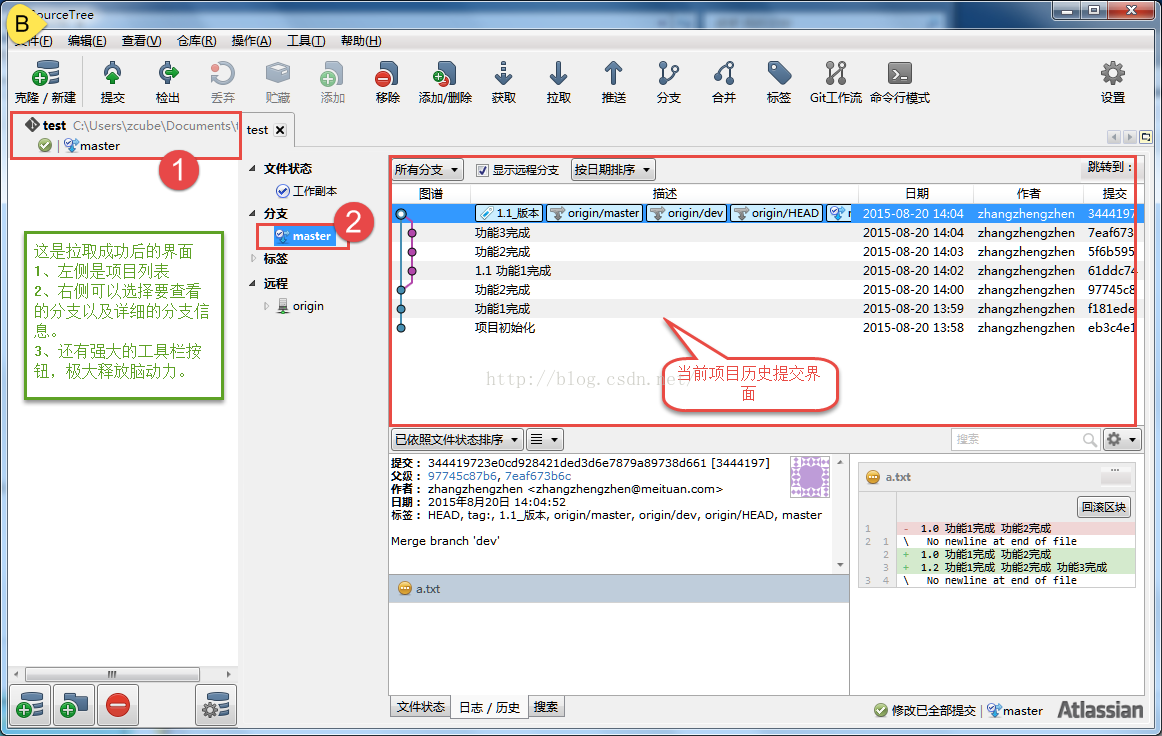Collapse the 文件状态 tree section

tap(253, 169)
